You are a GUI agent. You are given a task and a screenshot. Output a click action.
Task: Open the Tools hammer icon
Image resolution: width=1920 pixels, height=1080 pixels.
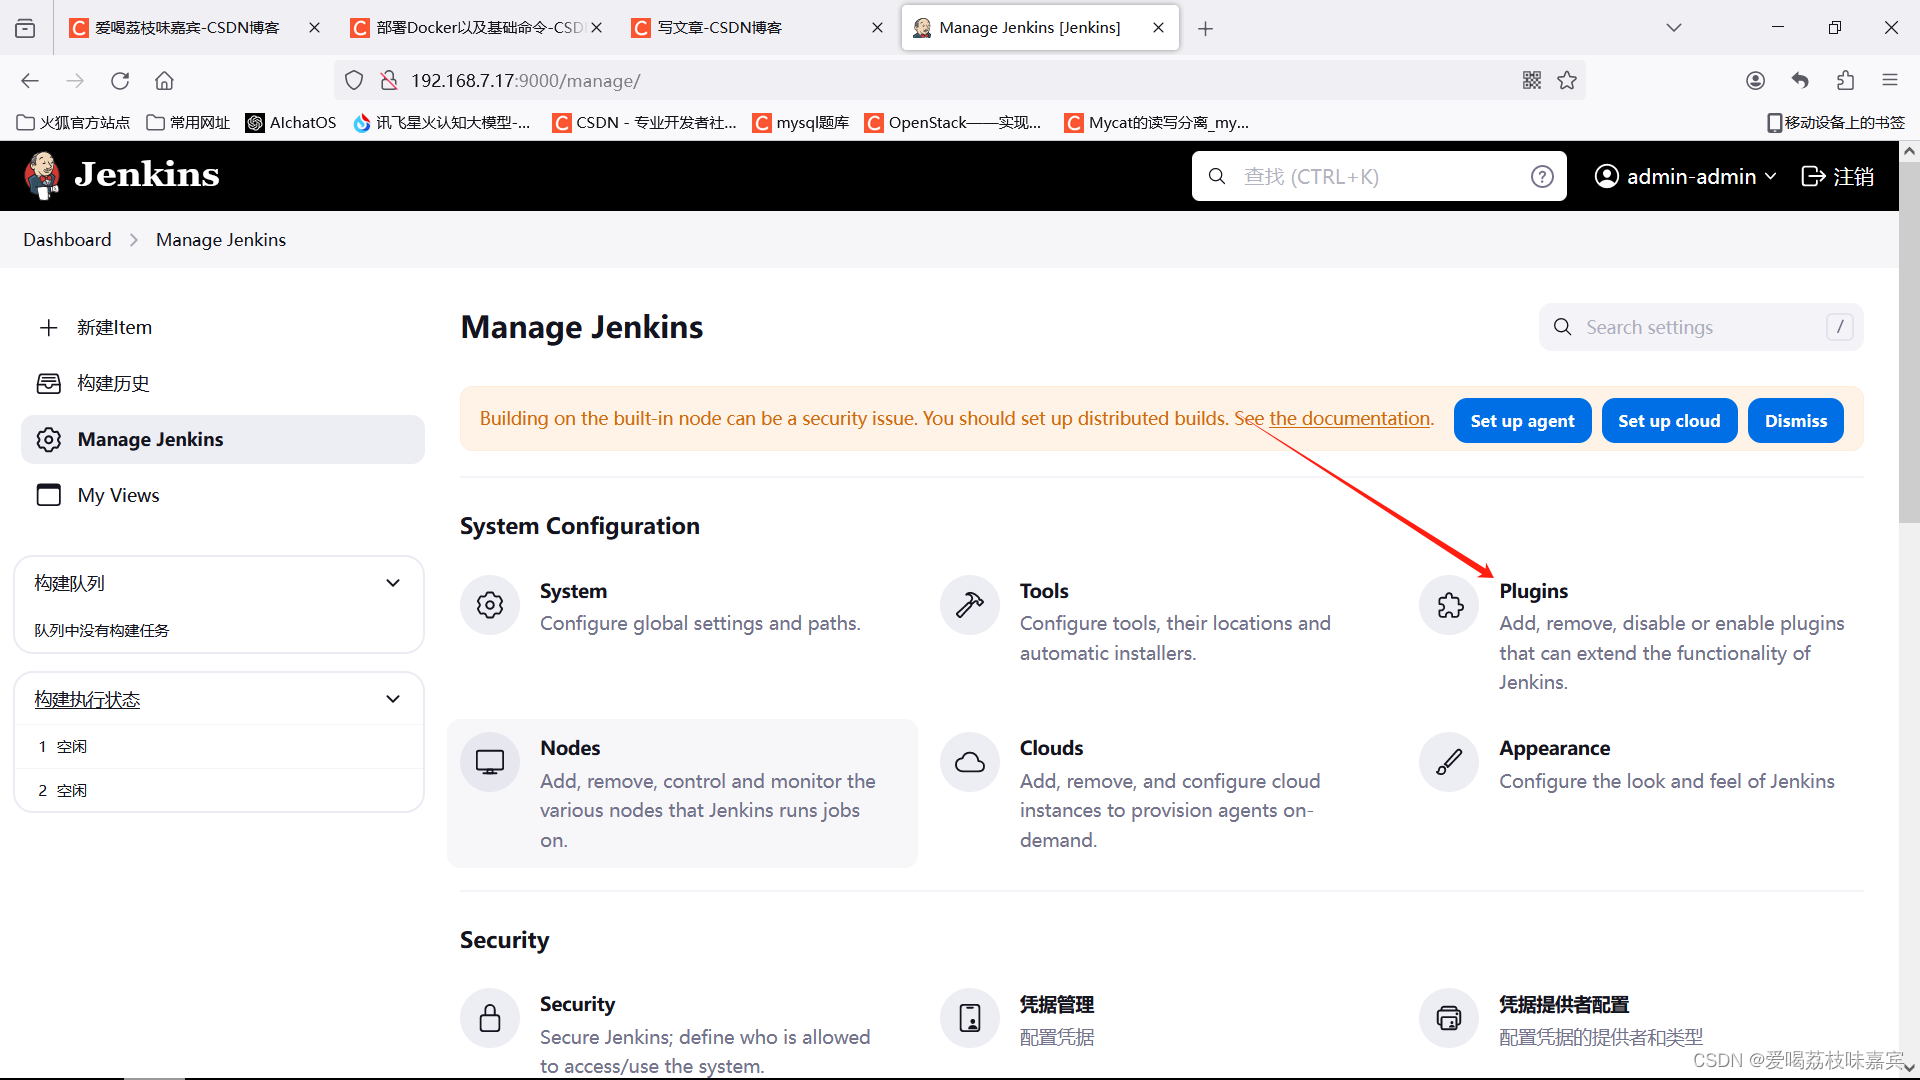pos(970,605)
